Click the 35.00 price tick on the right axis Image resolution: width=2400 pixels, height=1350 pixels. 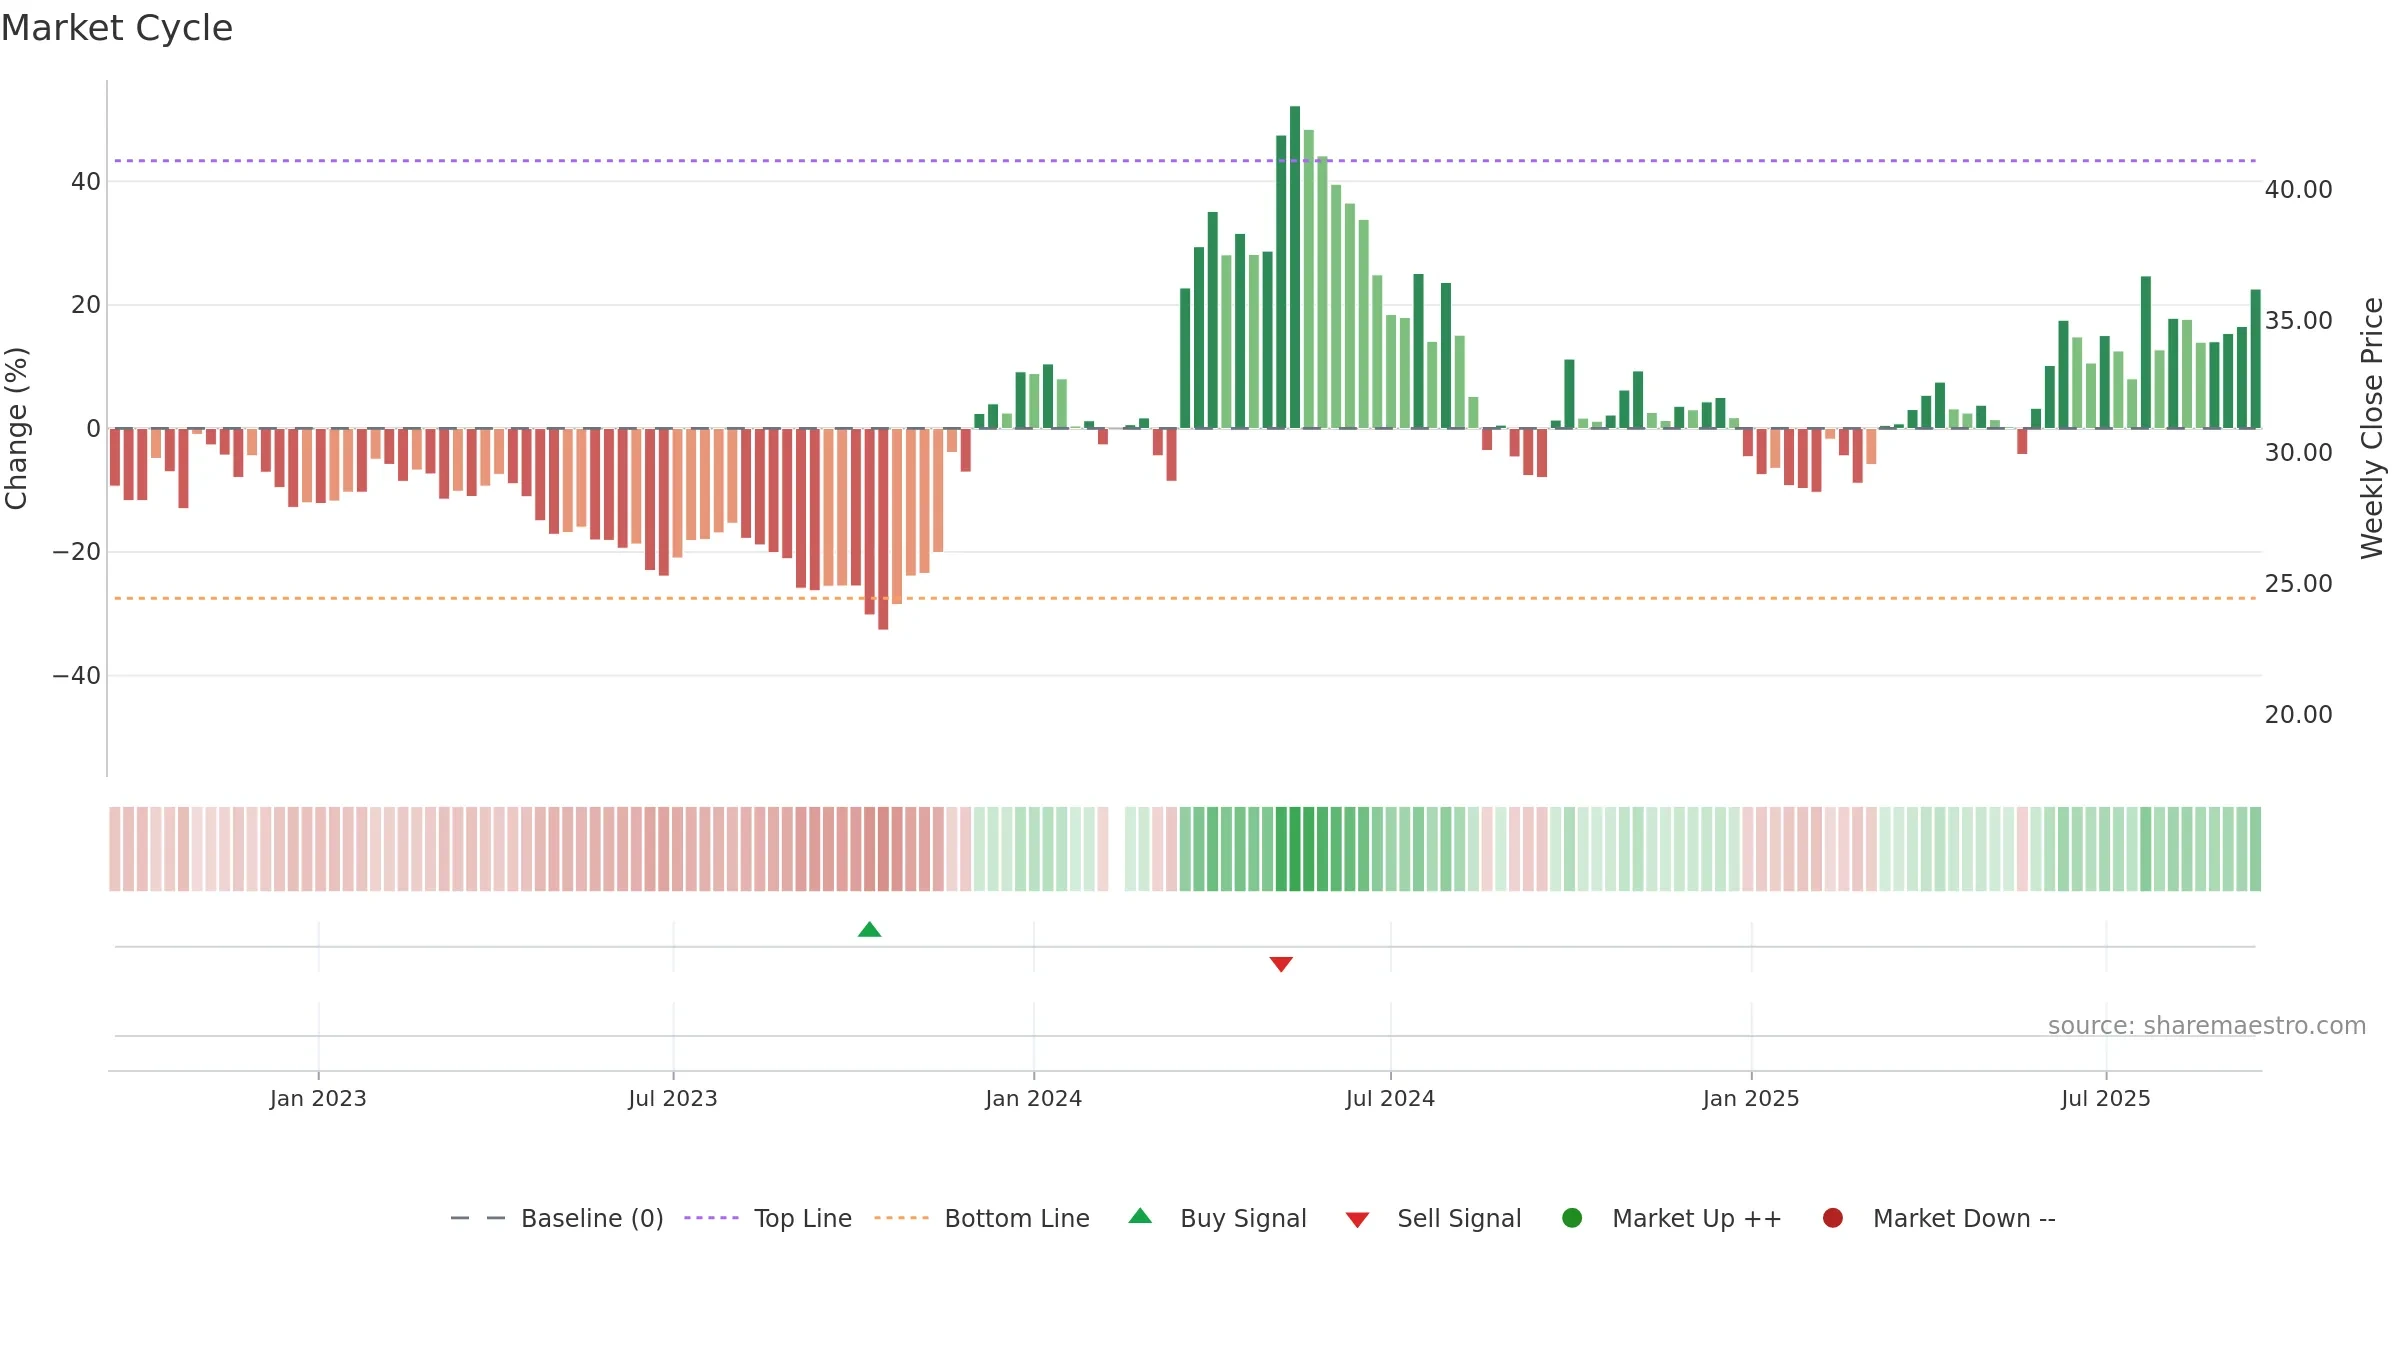[x=2298, y=320]
